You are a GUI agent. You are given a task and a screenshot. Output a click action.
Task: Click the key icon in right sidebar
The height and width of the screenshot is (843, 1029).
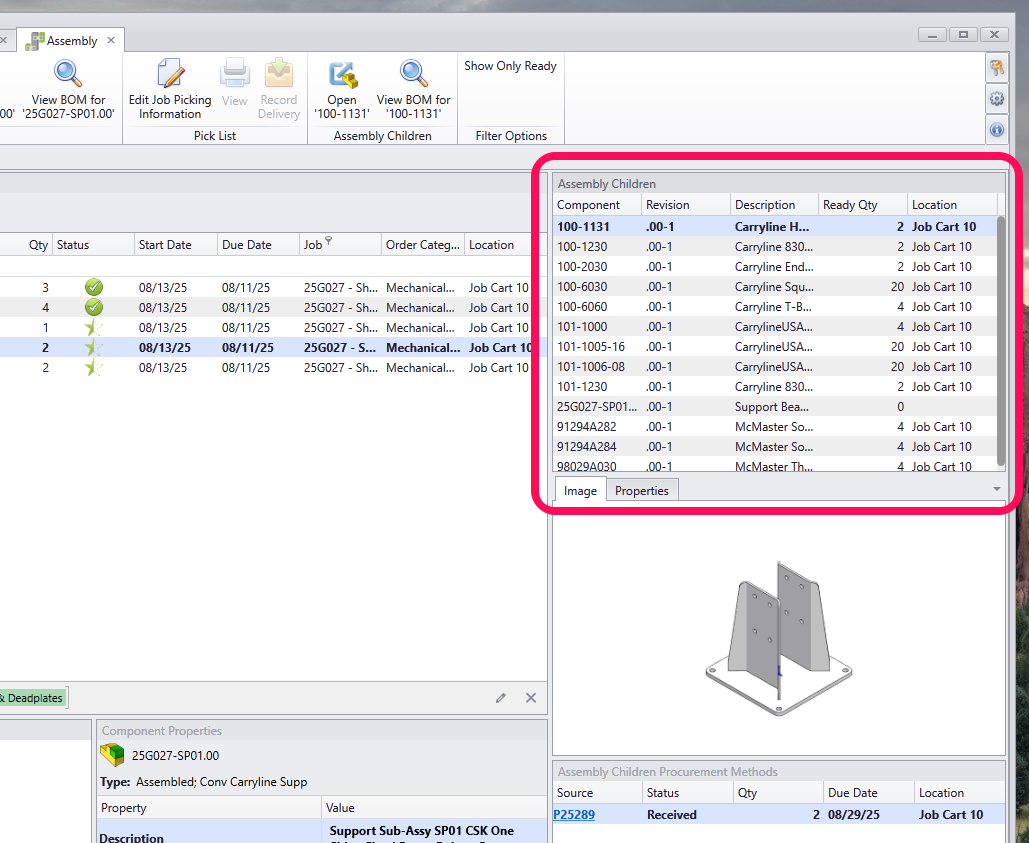tap(996, 68)
